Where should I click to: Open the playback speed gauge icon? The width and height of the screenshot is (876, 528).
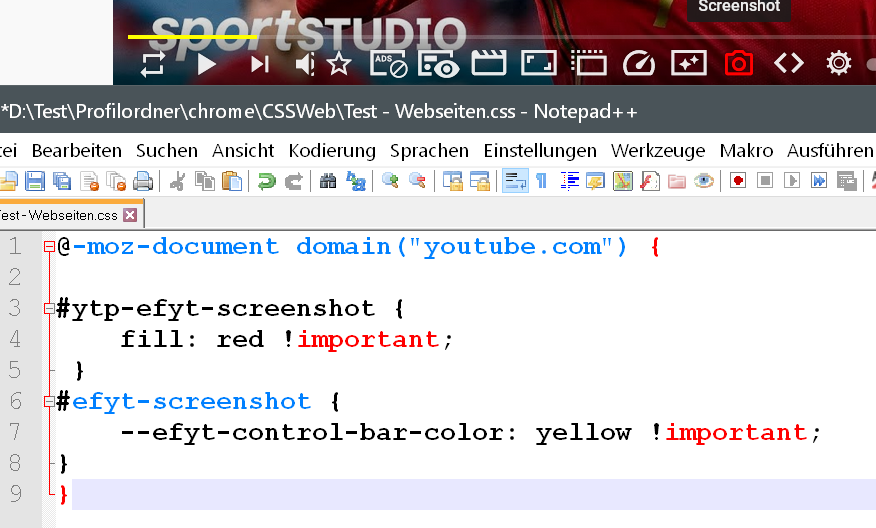639,63
